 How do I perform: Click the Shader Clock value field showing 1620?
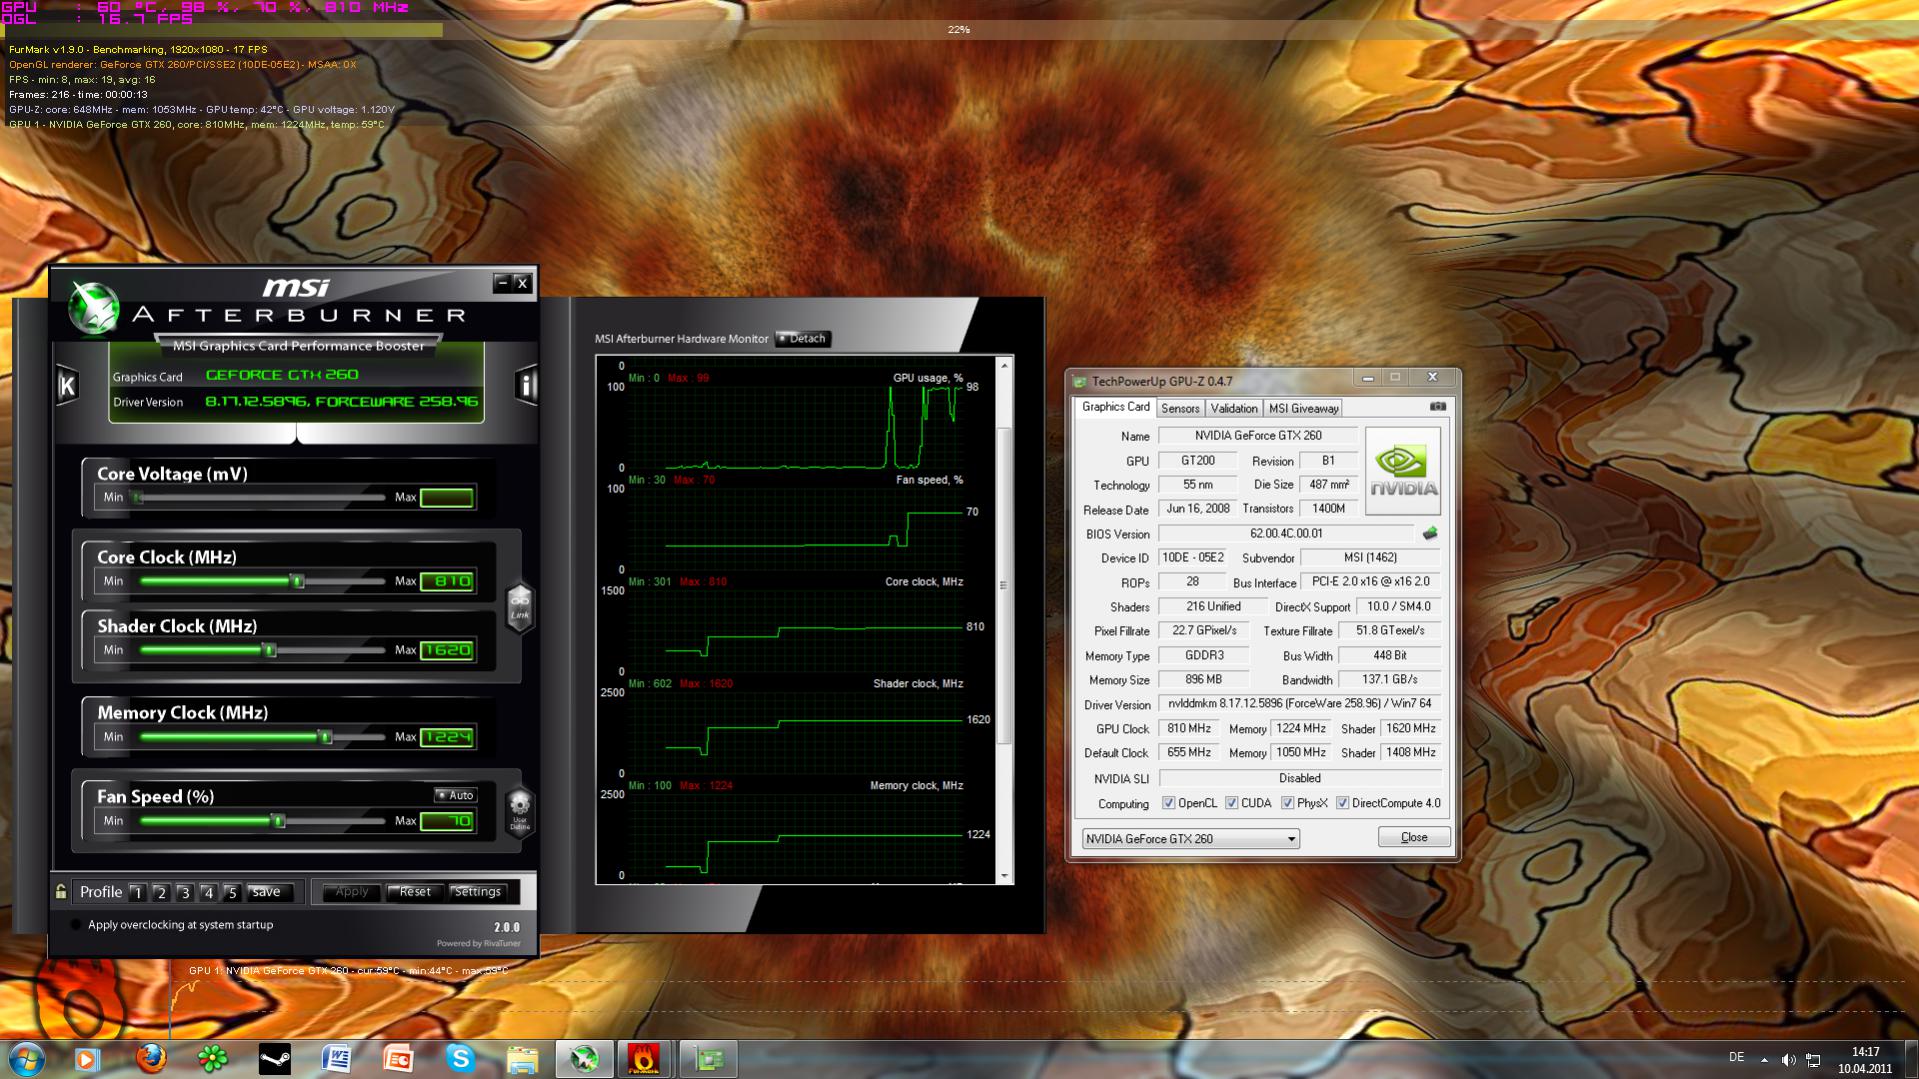(x=447, y=650)
